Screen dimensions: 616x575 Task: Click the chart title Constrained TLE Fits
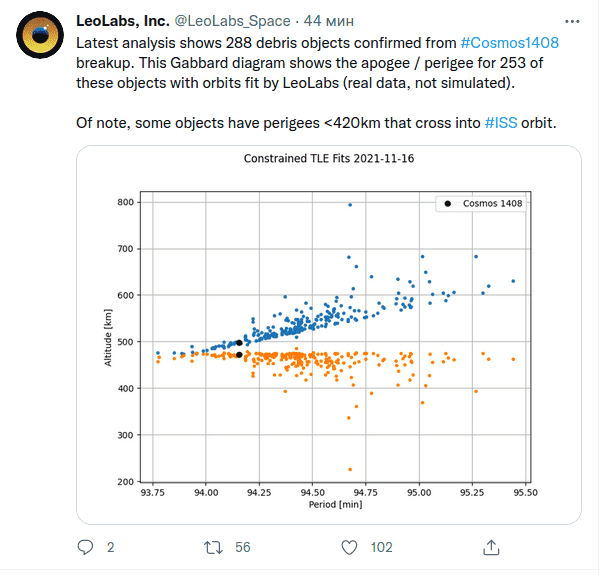pos(329,158)
